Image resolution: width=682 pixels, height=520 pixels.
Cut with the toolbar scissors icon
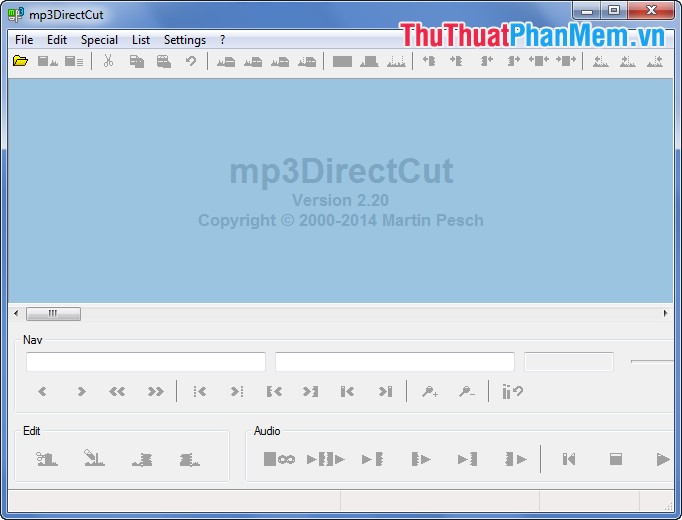pyautogui.click(x=108, y=61)
